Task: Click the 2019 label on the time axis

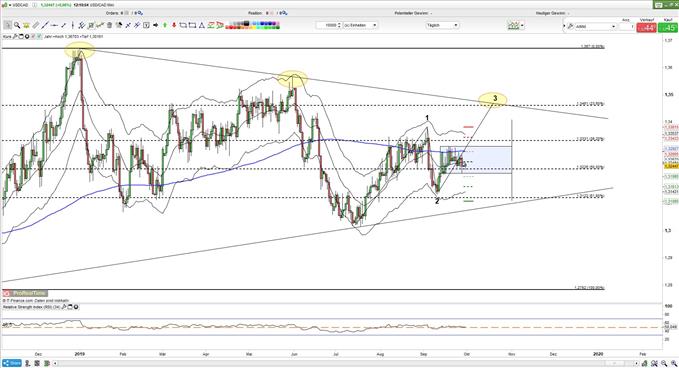Action: click(x=80, y=354)
